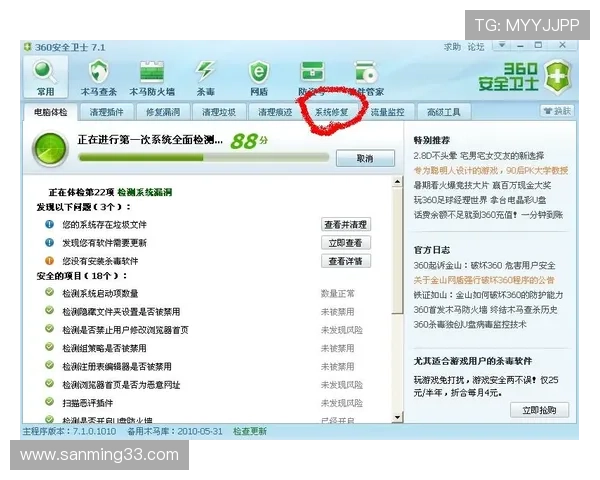Open 木马查杀 trojan scan tool
Image resolution: width=600 pixels, height=480 pixels.
coord(99,72)
